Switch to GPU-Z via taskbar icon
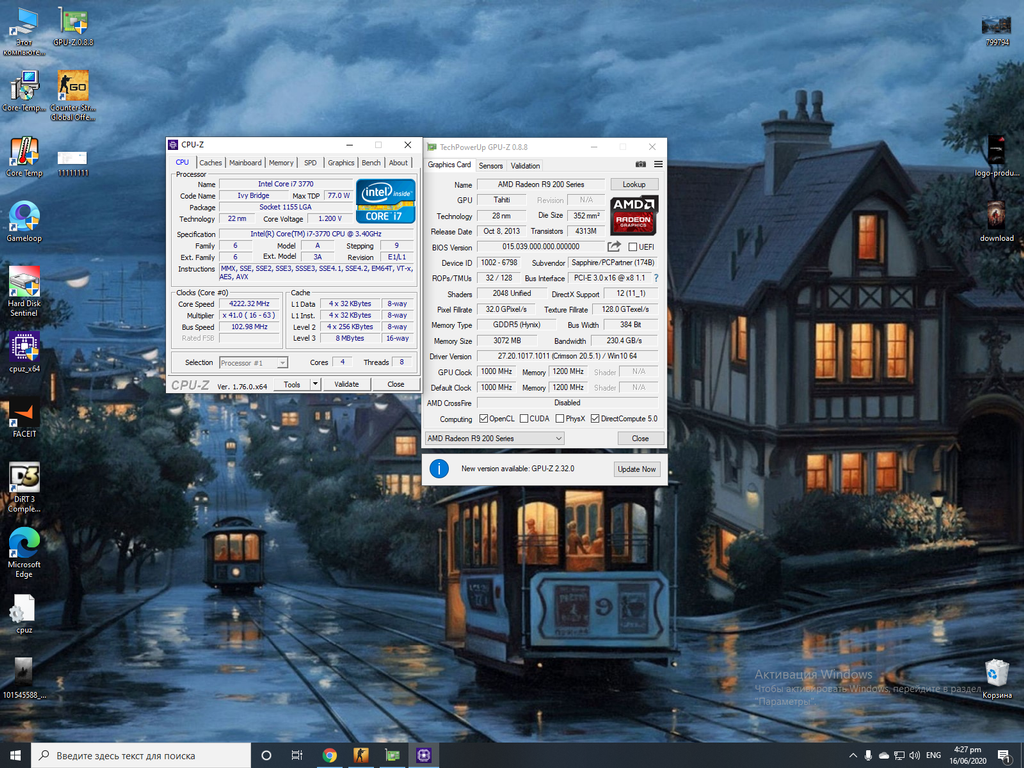Viewport: 1024px width, 768px height. click(x=392, y=755)
